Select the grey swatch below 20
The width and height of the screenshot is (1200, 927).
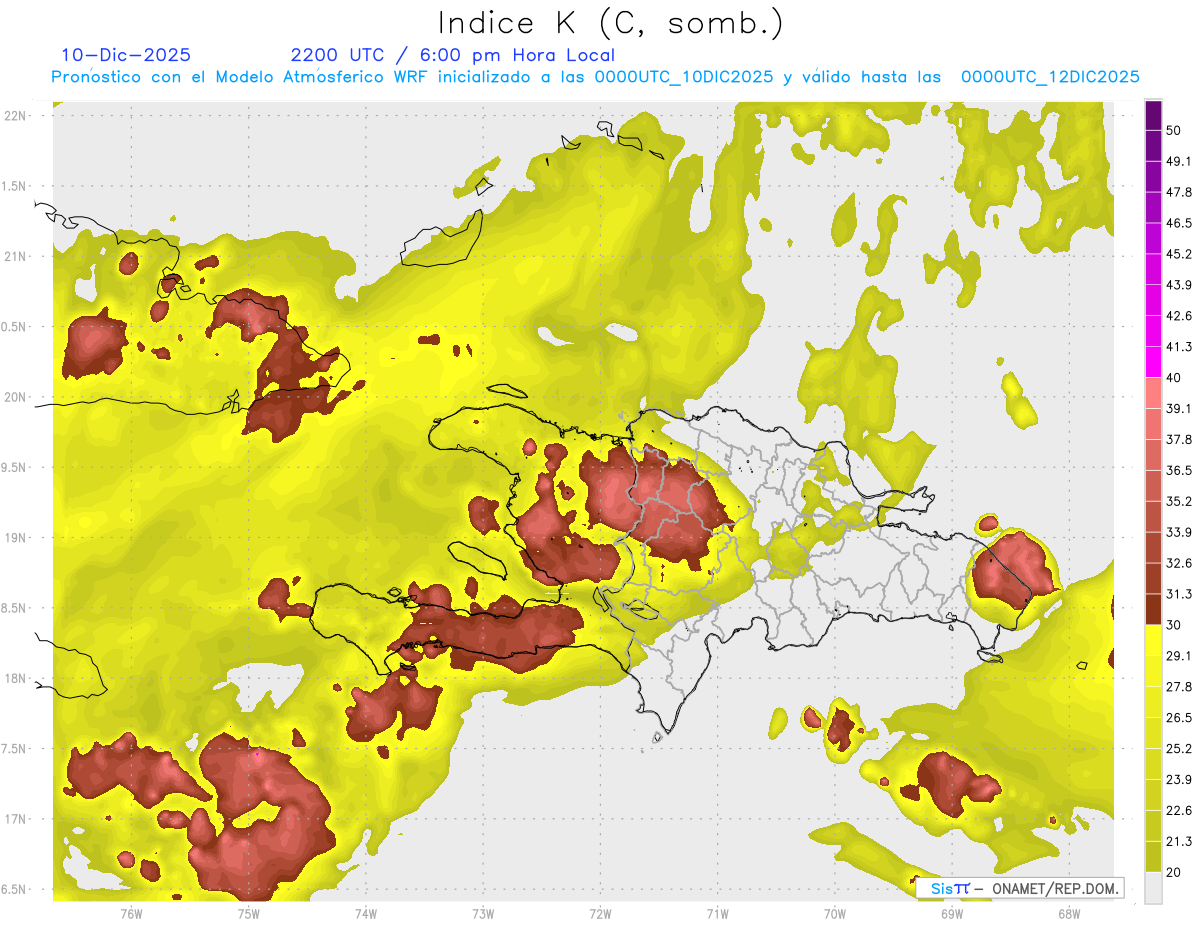pyautogui.click(x=1153, y=888)
